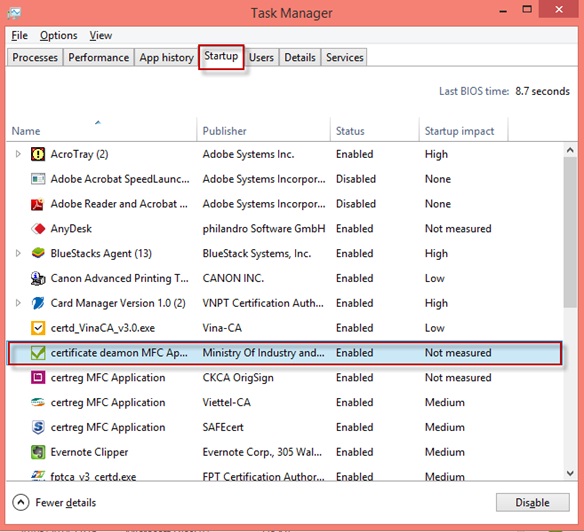584x532 pixels.
Task: Select the Evernote Clipper entry
Action: (x=89, y=452)
